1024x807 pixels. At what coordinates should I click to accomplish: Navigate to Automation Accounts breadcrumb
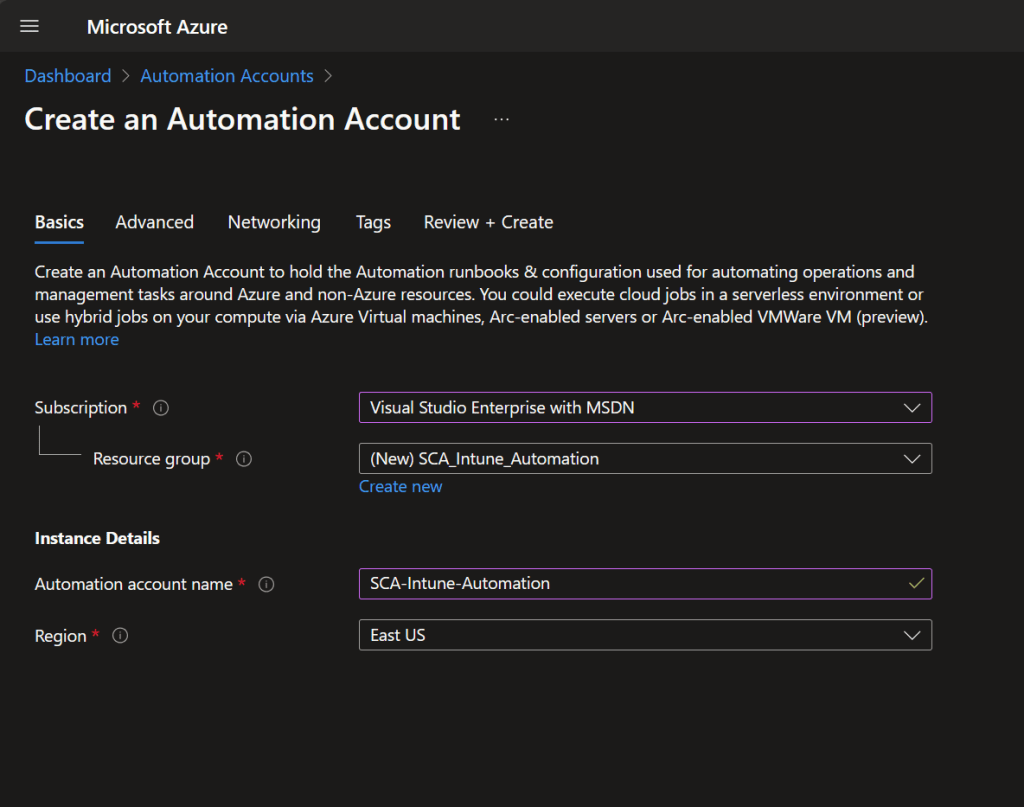[x=227, y=76]
